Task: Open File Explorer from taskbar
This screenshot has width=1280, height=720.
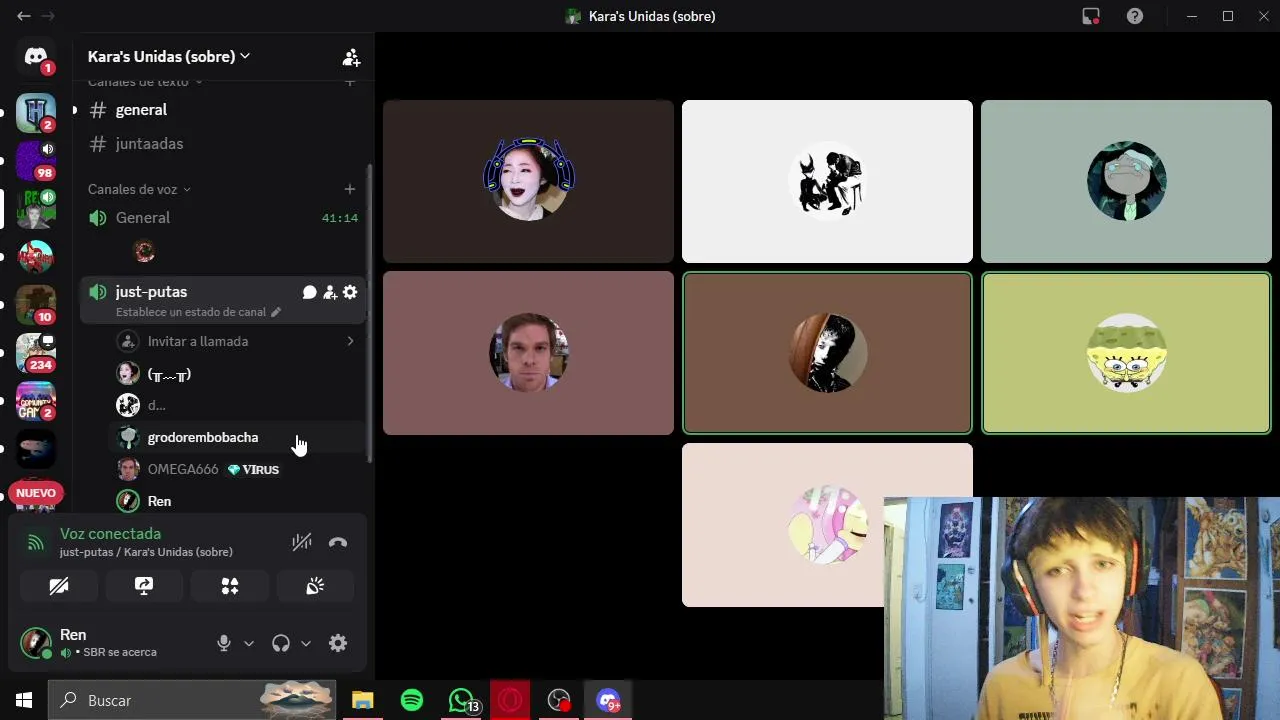Action: tap(362, 700)
